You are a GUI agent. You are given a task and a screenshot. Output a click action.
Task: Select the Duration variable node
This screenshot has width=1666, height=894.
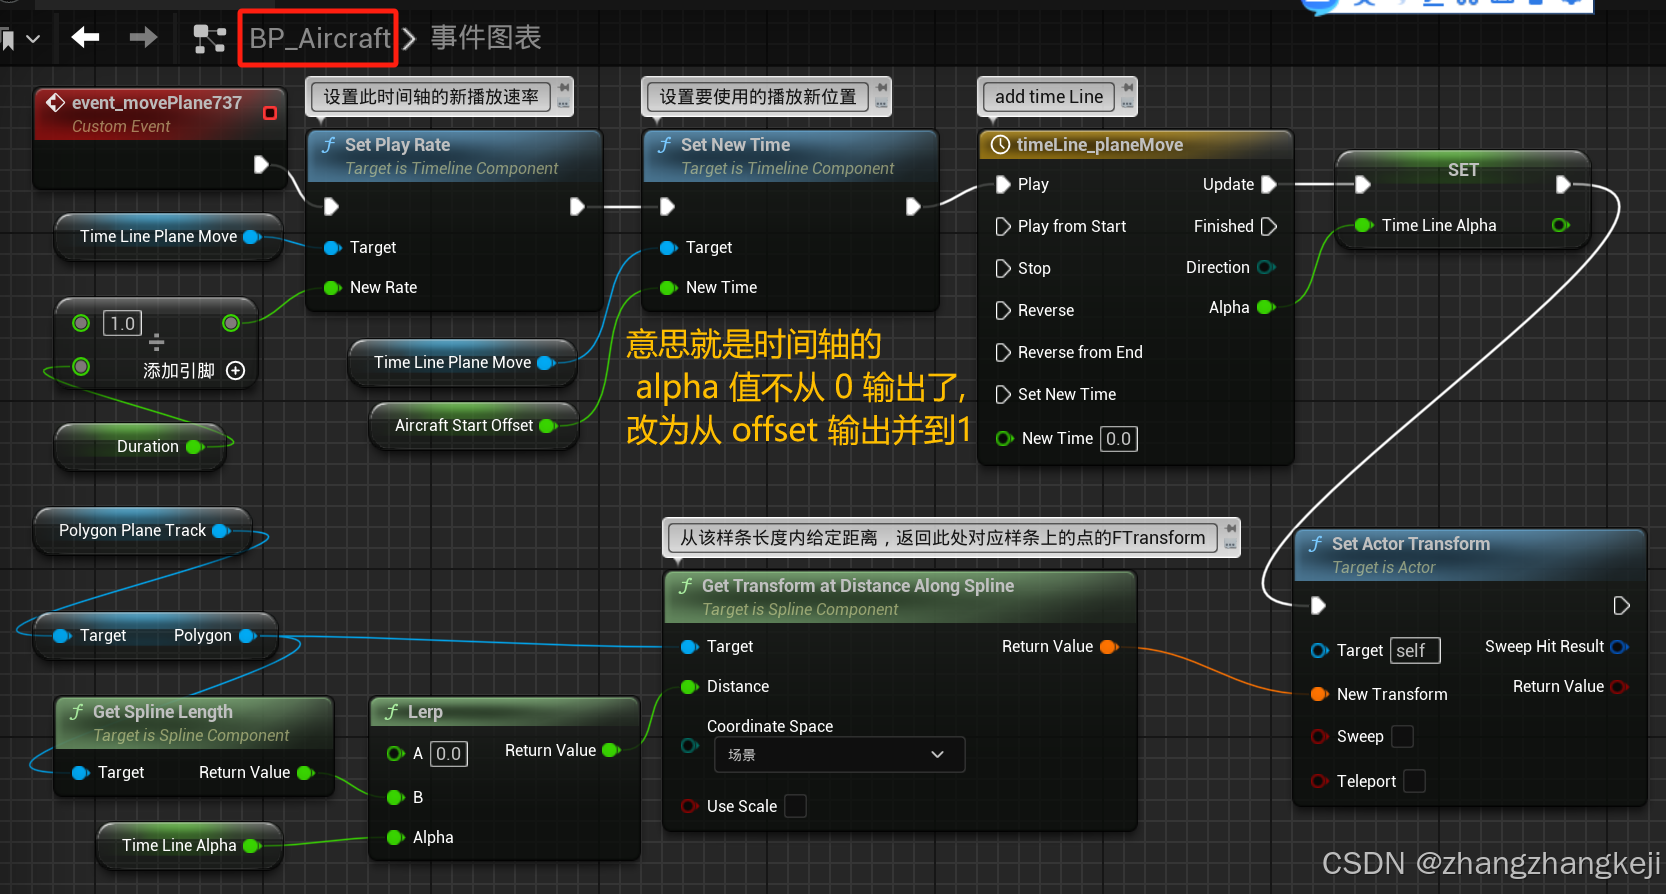pos(141,446)
